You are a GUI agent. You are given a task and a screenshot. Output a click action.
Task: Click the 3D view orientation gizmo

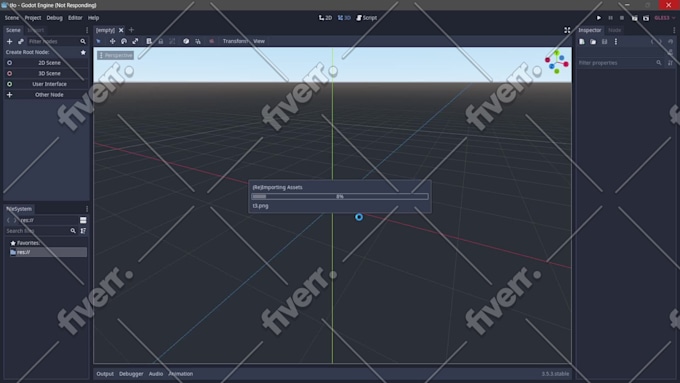click(557, 62)
